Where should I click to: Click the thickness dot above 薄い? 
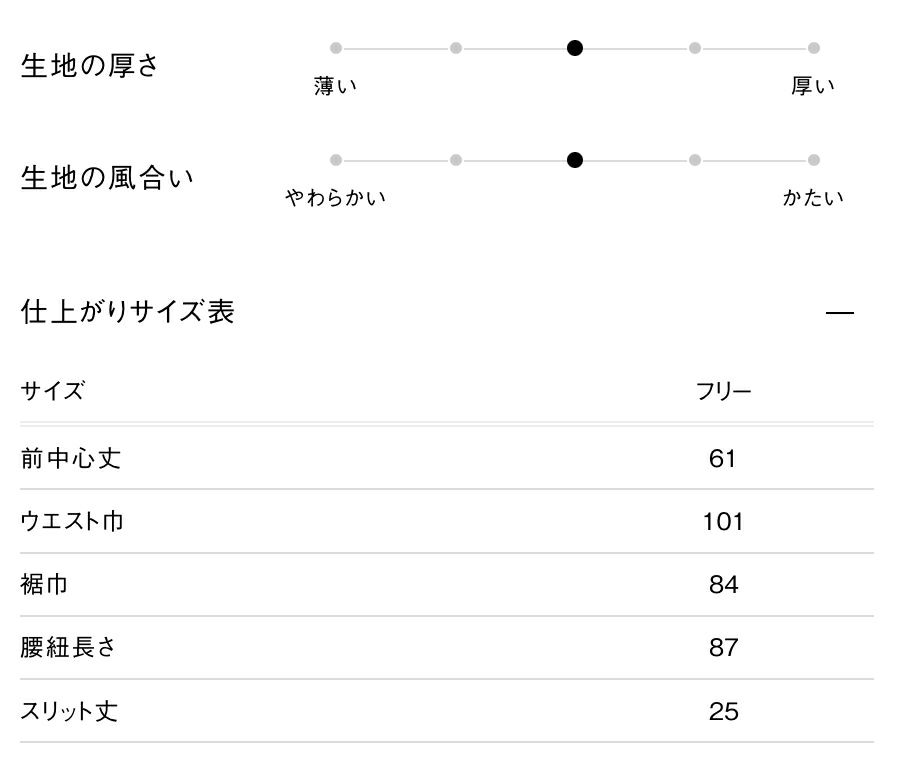[x=336, y=48]
